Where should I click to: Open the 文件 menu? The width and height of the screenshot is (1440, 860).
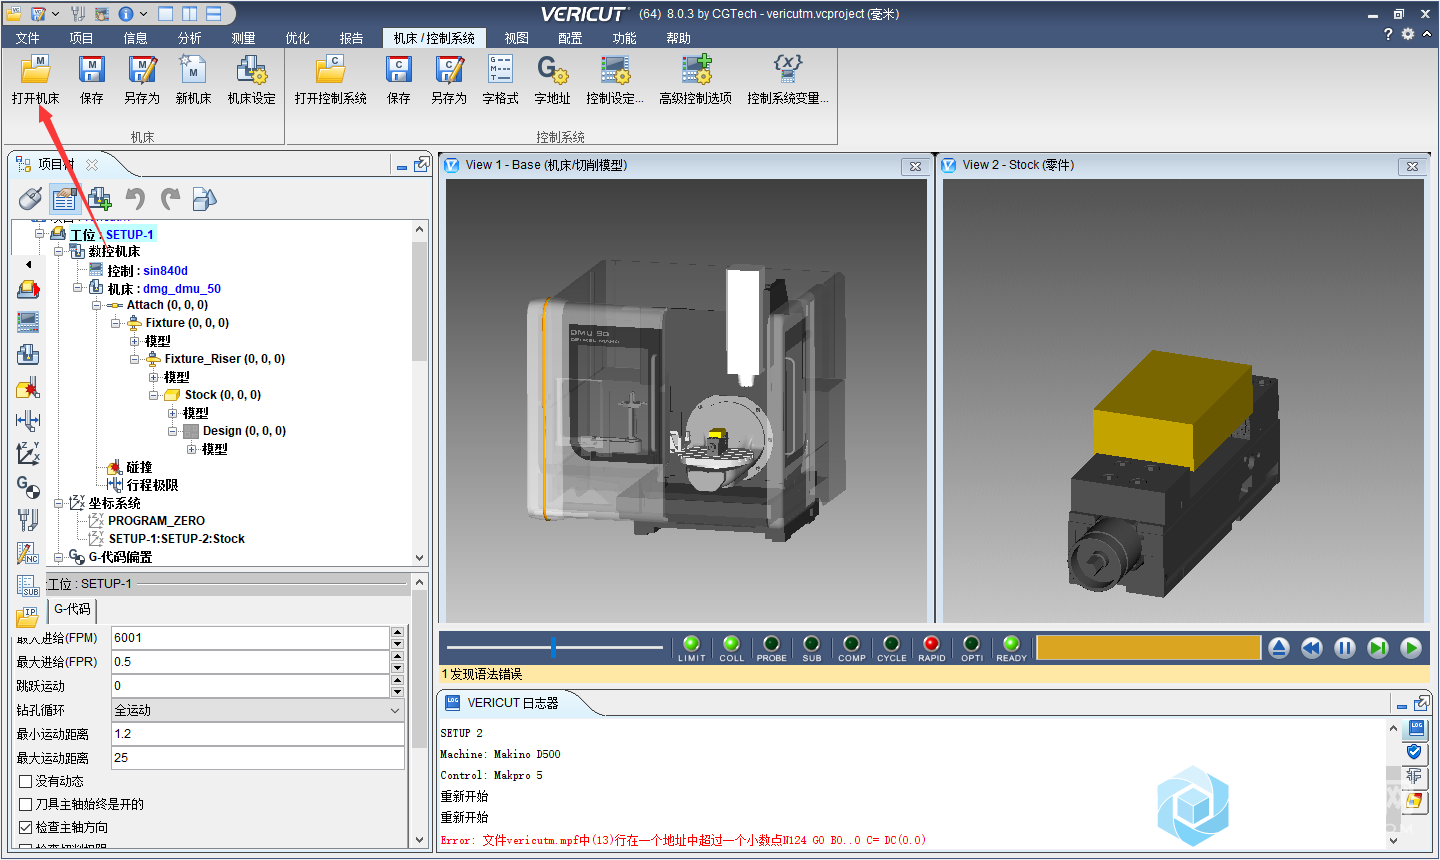pos(28,38)
